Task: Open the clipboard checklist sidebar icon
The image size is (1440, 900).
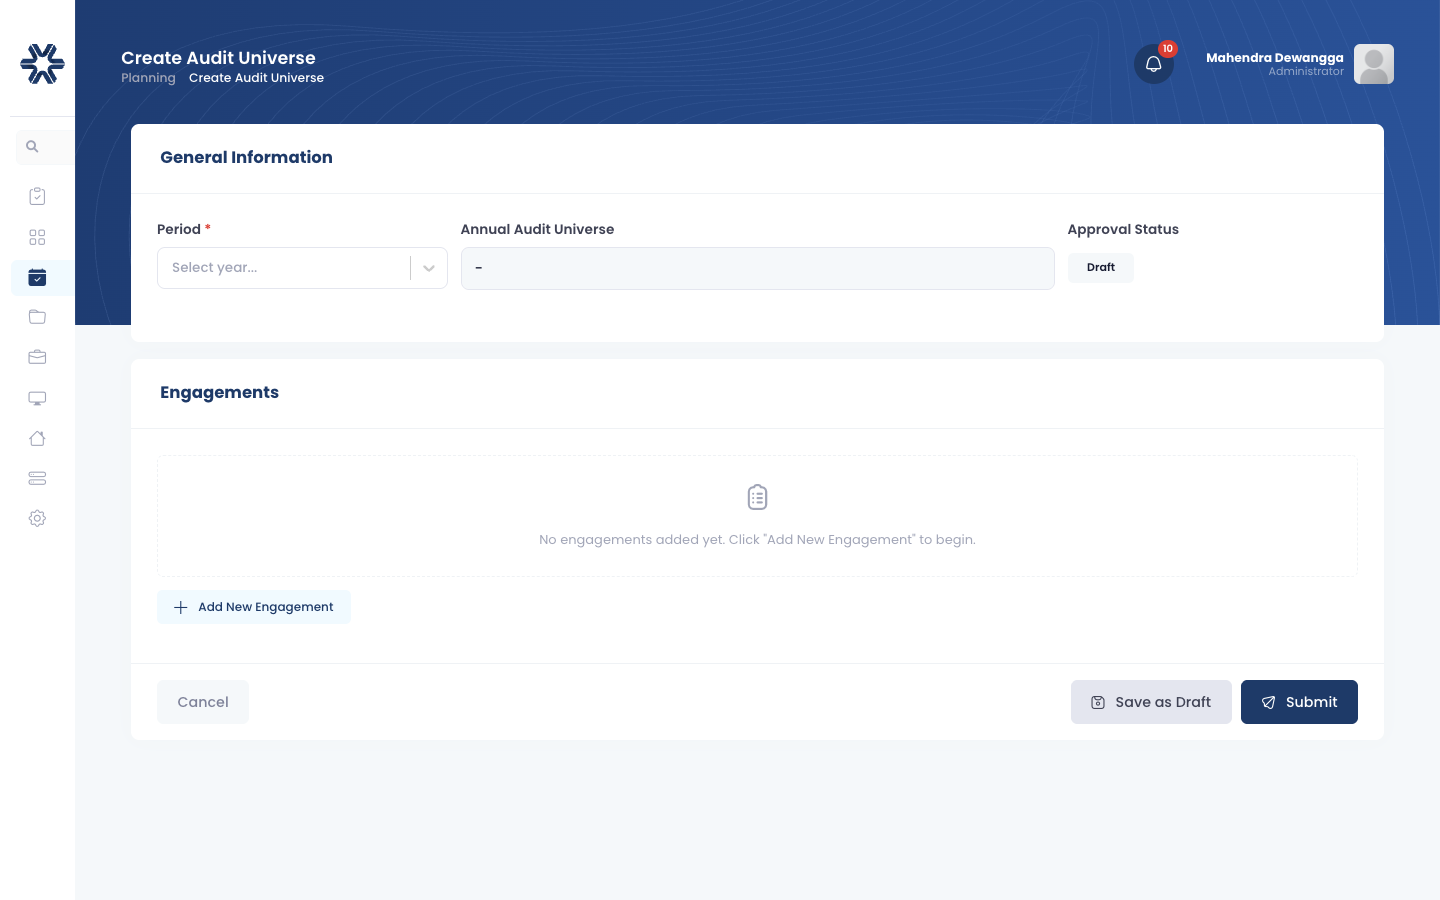Action: tap(37, 196)
